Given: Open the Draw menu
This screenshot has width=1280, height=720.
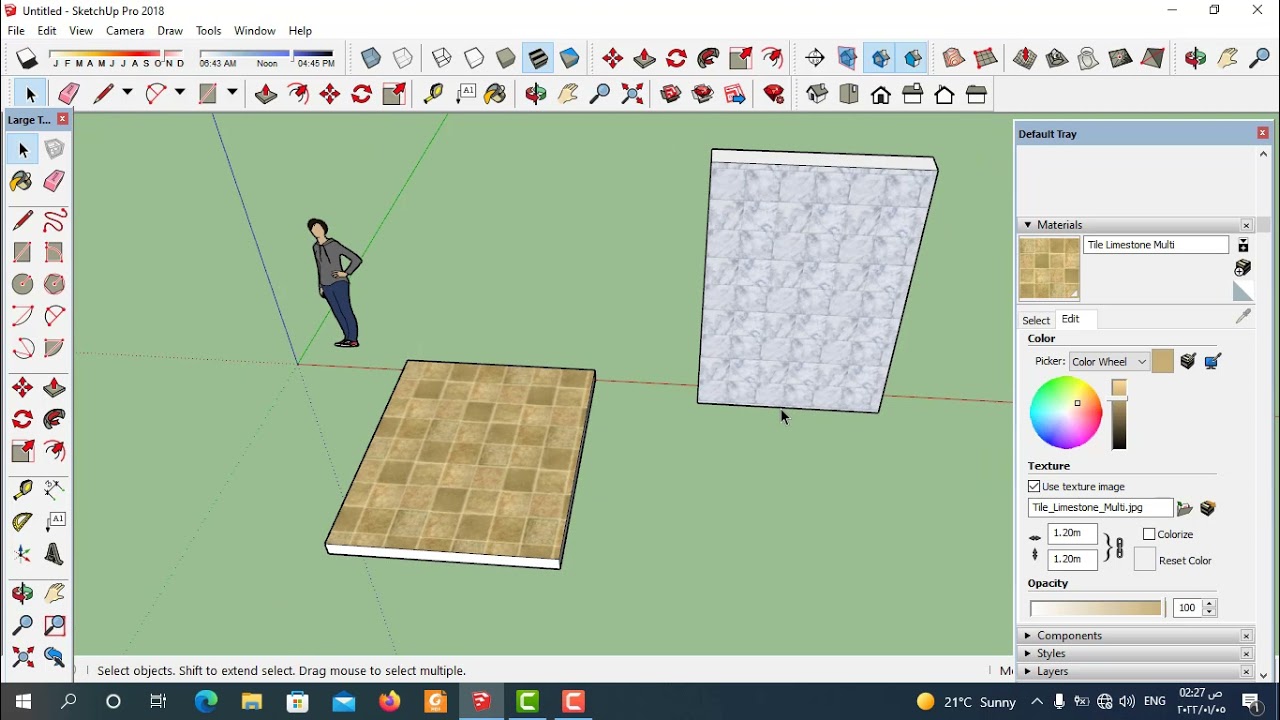Looking at the screenshot, I should coord(170,31).
